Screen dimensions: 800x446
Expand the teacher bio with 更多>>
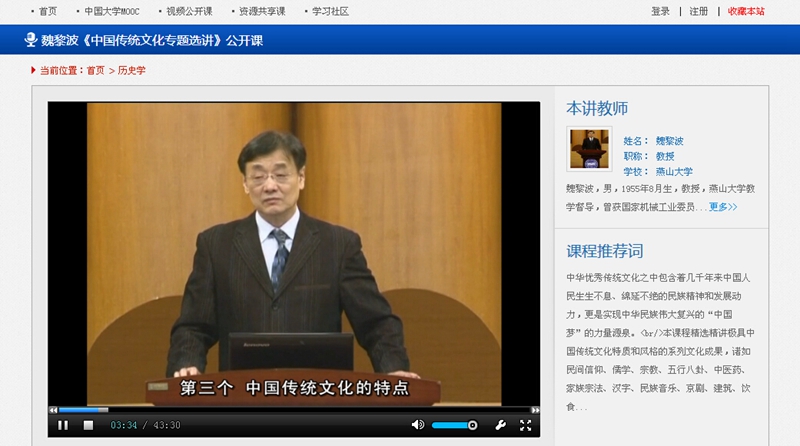tap(723, 207)
